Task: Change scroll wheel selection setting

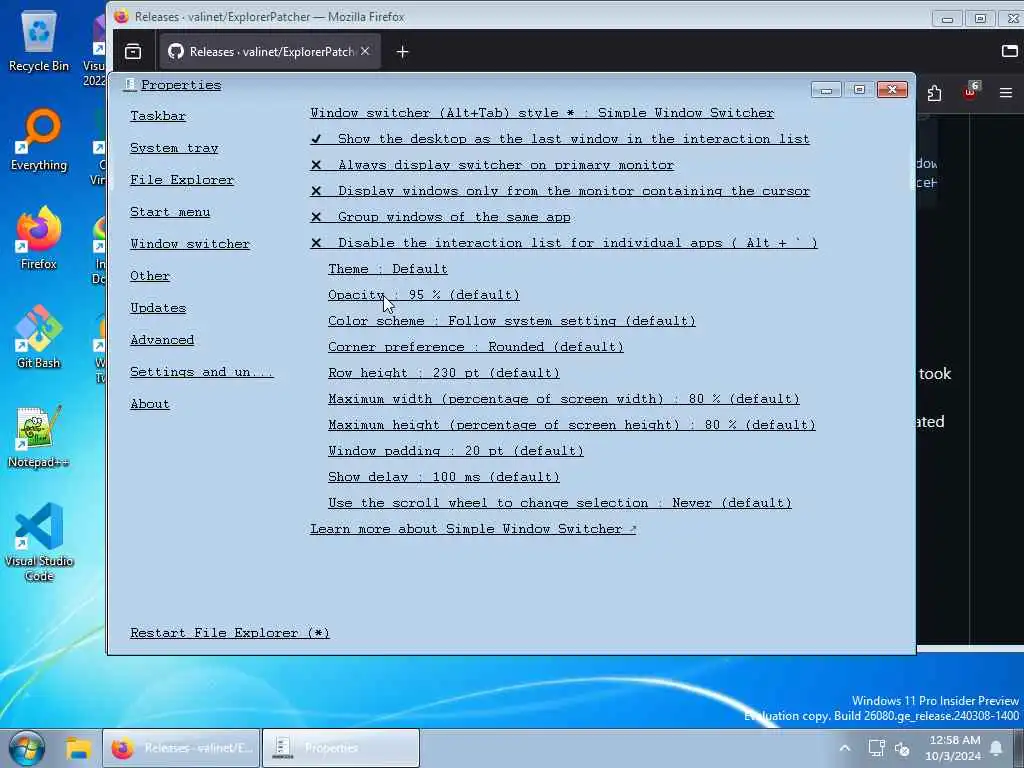Action: (x=560, y=503)
